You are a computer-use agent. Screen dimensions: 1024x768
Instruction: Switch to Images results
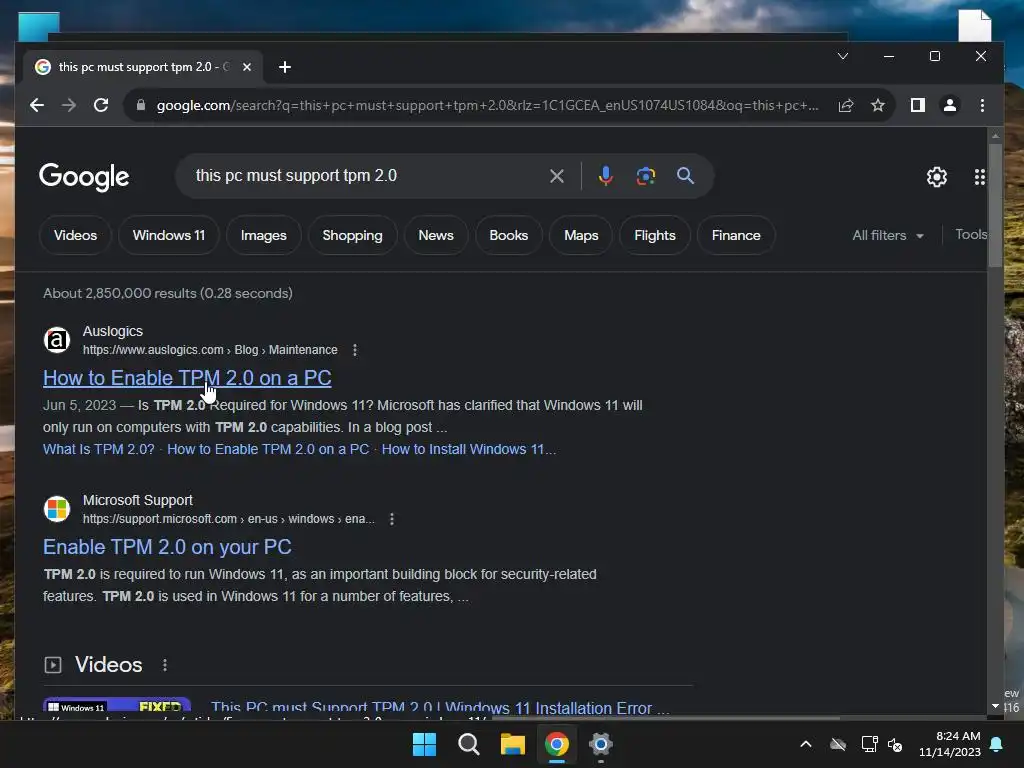click(263, 235)
